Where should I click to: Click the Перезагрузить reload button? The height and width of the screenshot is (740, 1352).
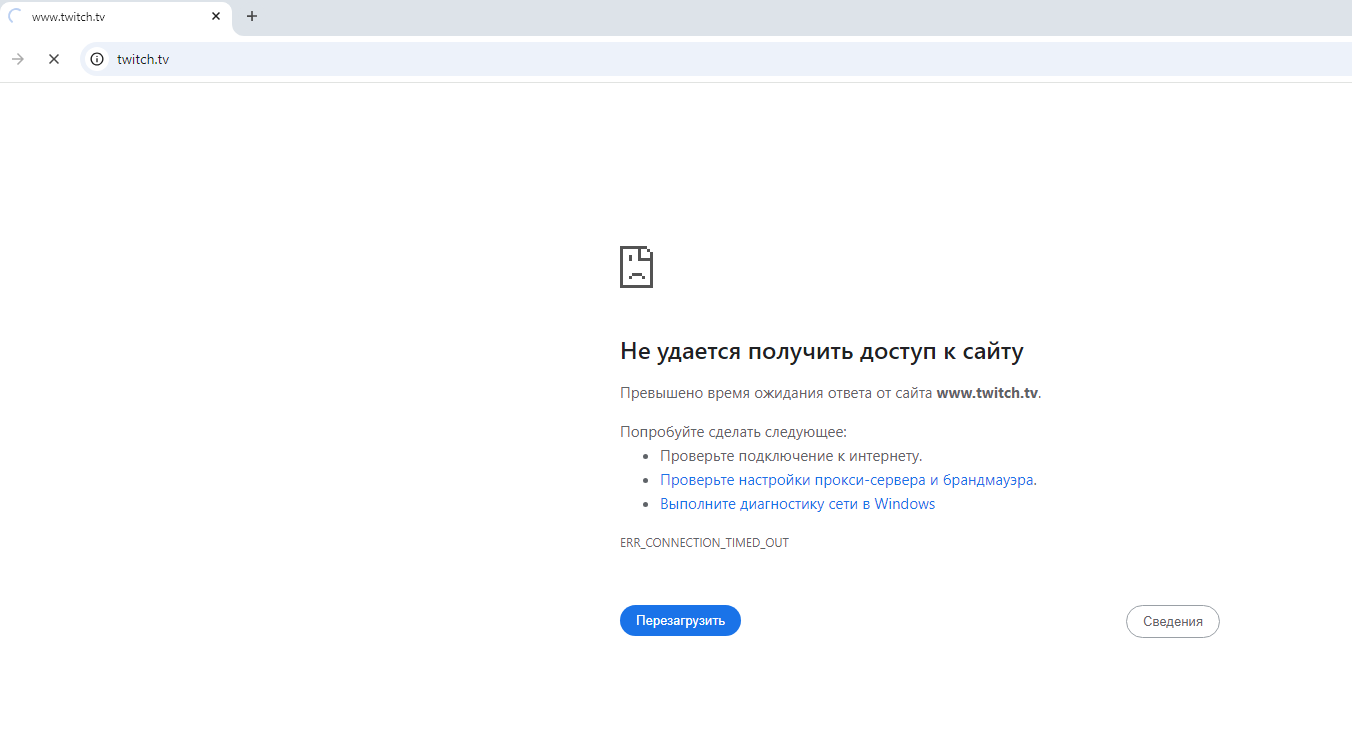point(680,620)
